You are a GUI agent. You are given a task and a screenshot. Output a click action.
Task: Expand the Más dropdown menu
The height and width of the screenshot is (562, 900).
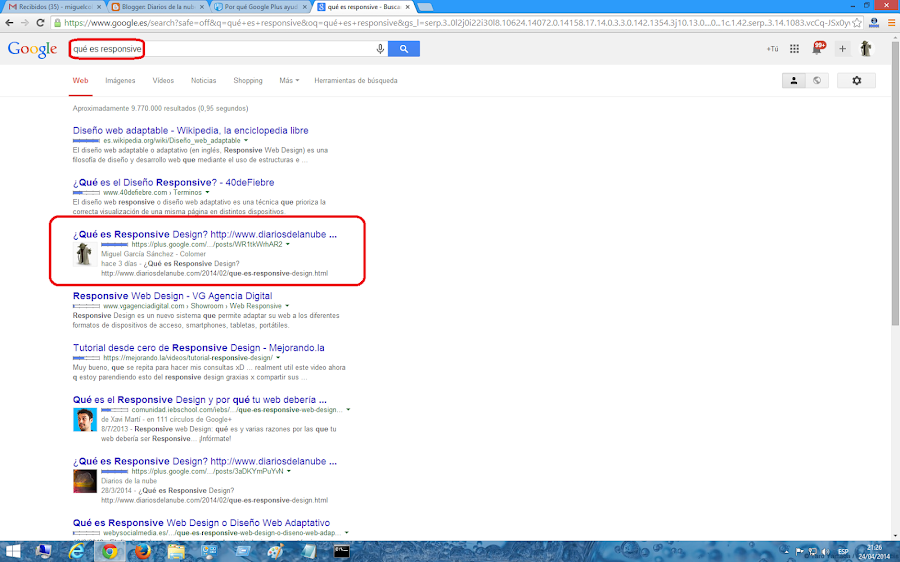(x=289, y=80)
